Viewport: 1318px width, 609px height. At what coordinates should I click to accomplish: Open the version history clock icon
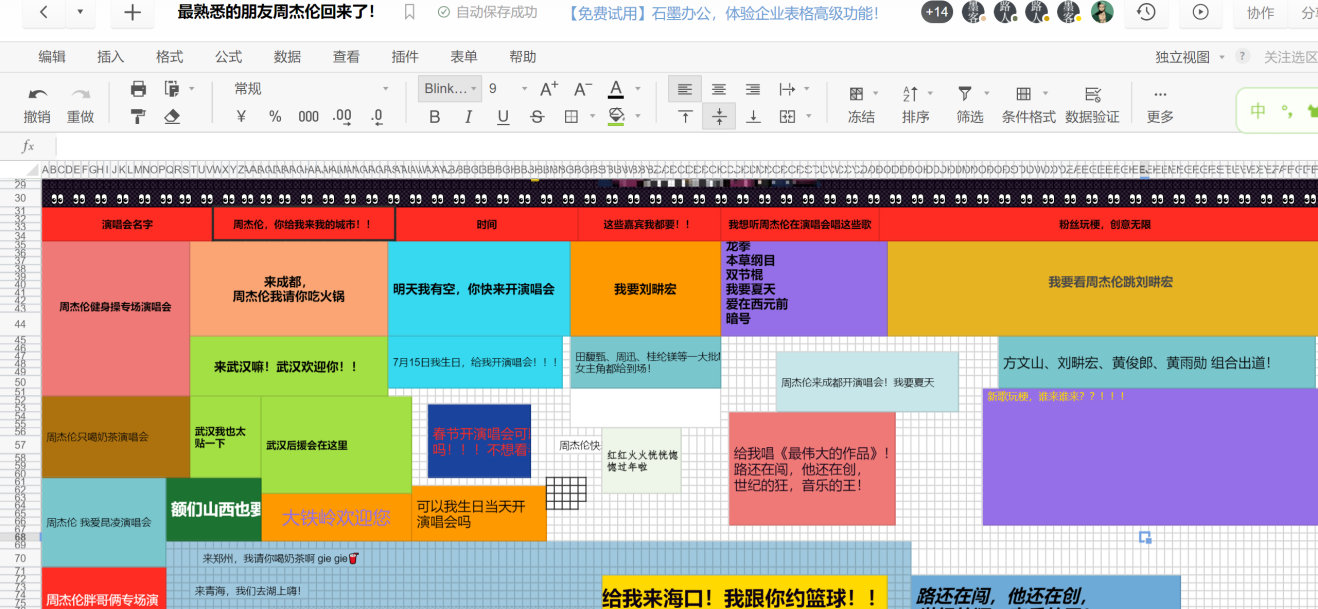point(1146,12)
